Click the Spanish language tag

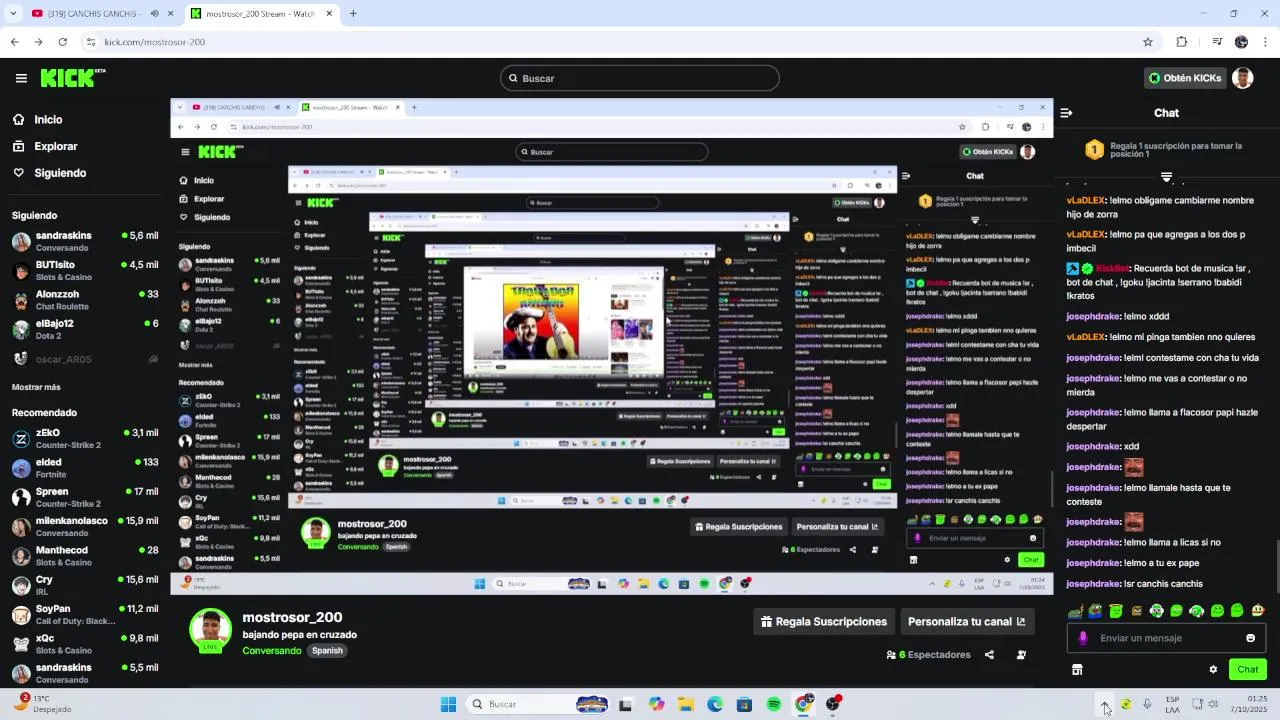pyautogui.click(x=327, y=651)
